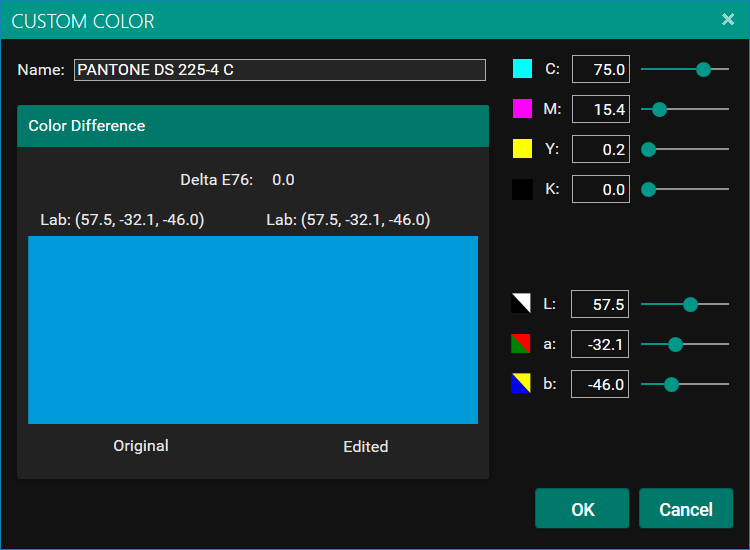Click the blue-yellow 'b' axis icon

521,384
